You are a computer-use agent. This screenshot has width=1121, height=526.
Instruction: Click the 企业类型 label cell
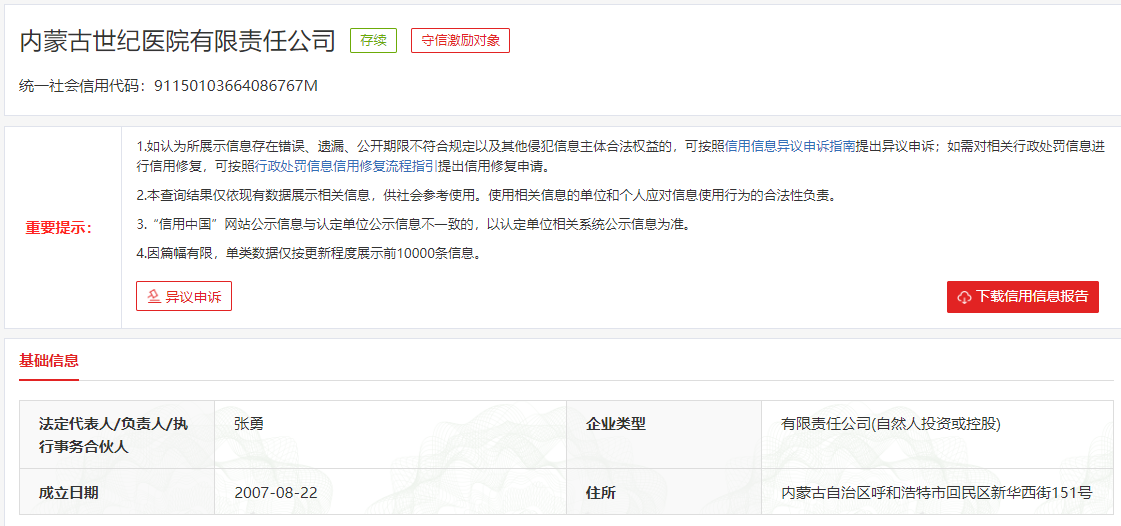(x=664, y=435)
